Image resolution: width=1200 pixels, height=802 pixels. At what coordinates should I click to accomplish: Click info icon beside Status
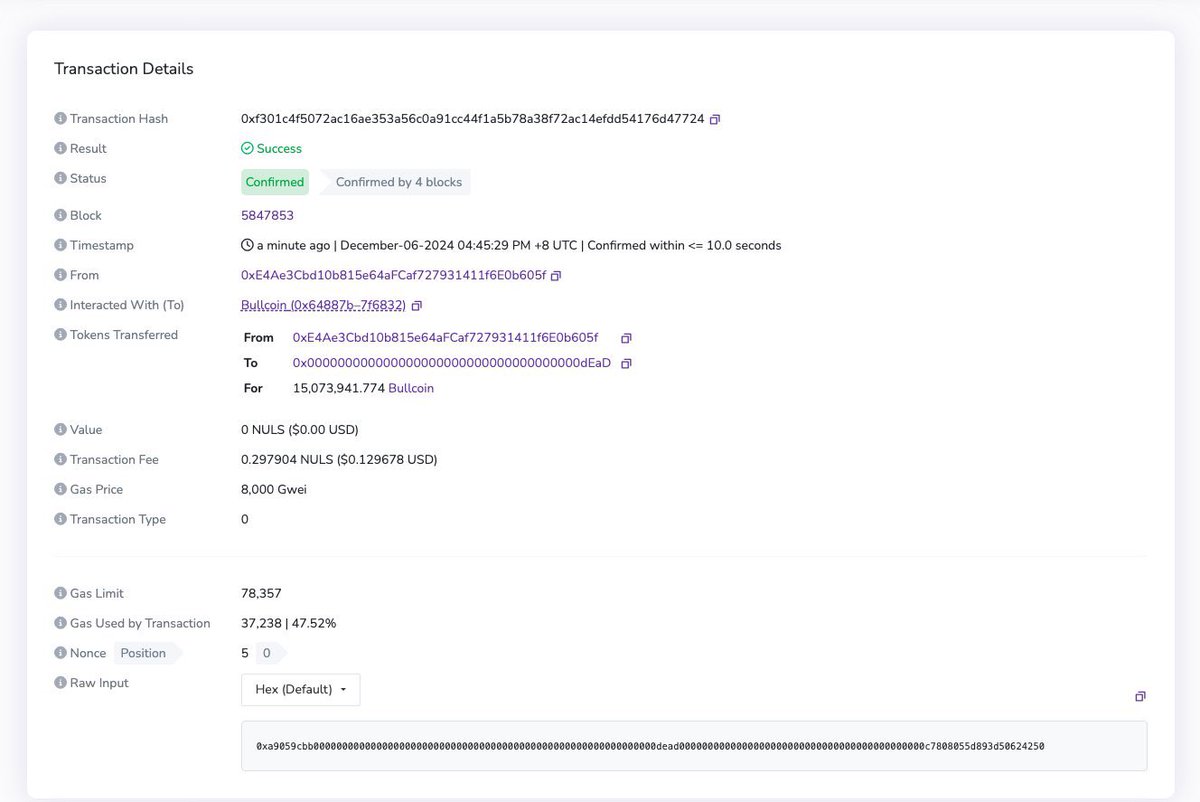[x=60, y=179]
